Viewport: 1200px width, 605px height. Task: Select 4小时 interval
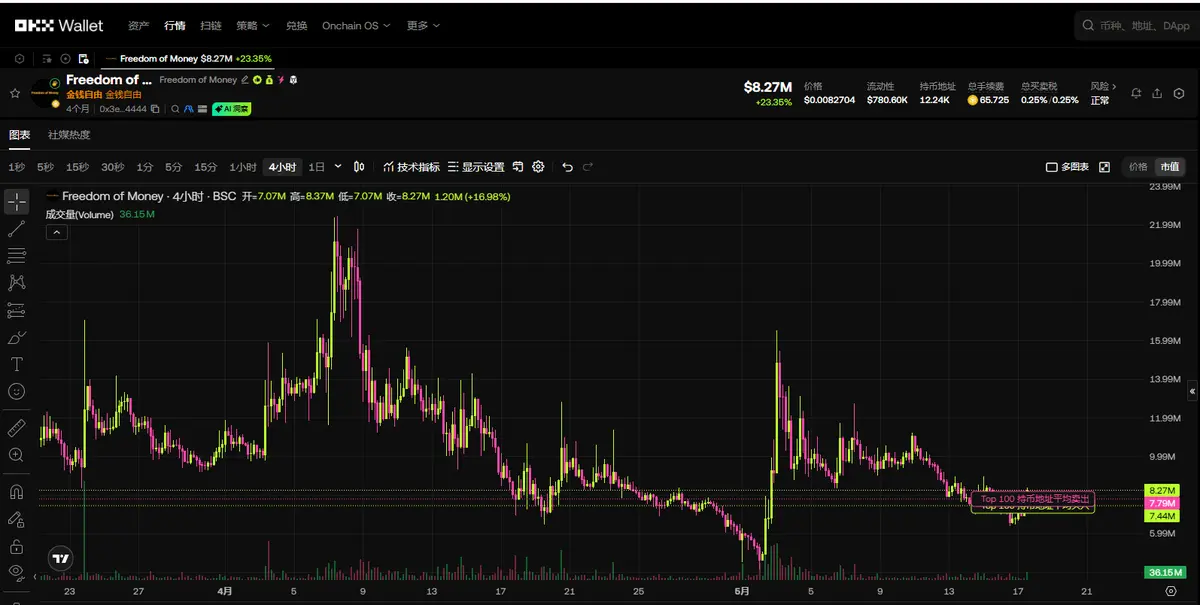point(282,167)
